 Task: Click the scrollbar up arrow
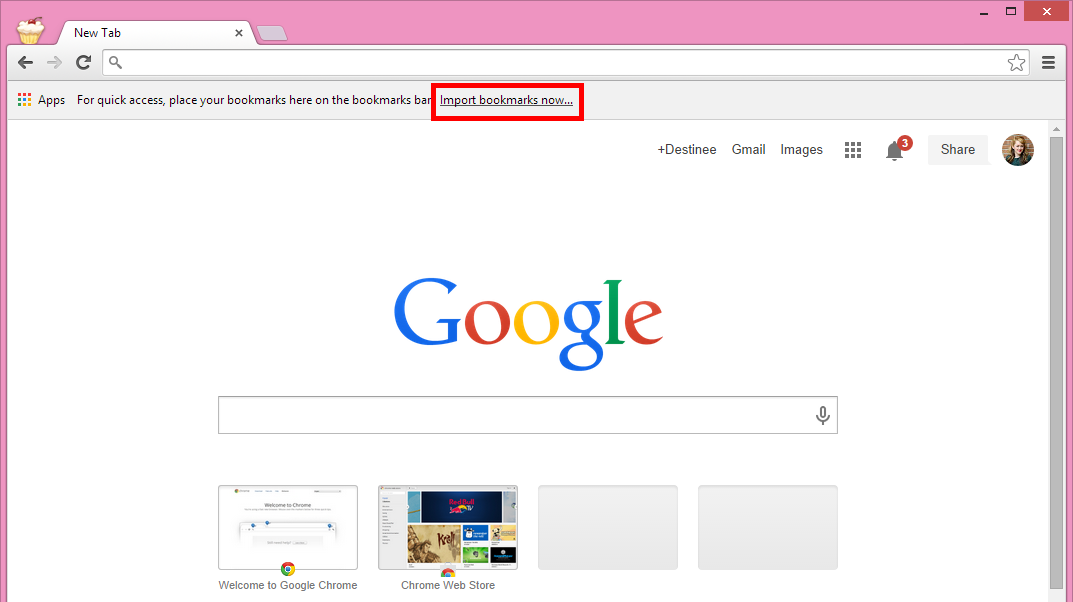point(1057,129)
